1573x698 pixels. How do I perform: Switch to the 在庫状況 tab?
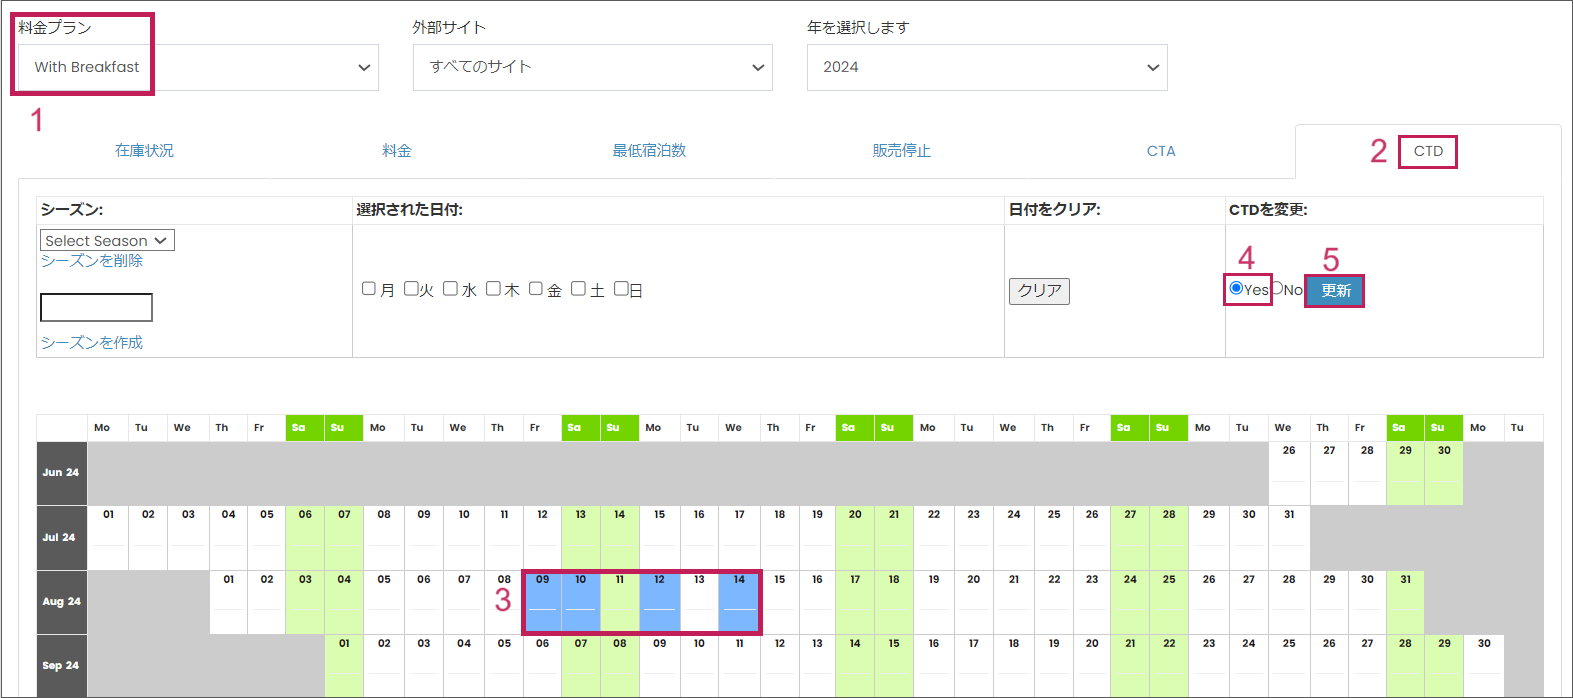point(144,150)
